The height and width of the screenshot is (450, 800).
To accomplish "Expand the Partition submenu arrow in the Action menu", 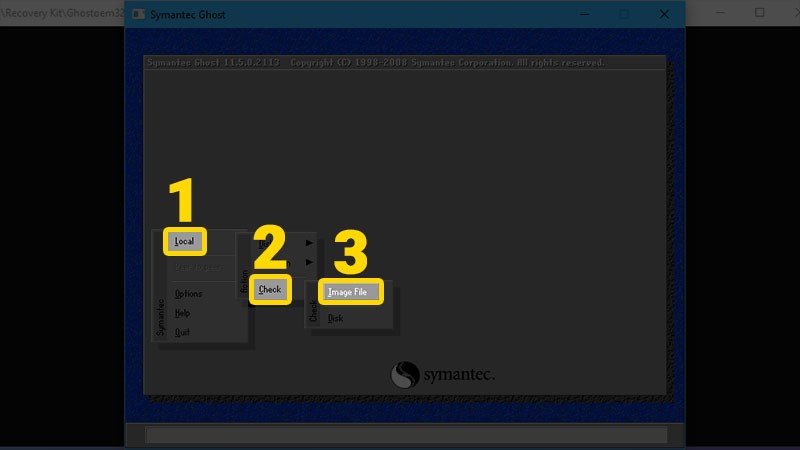I will pyautogui.click(x=309, y=262).
